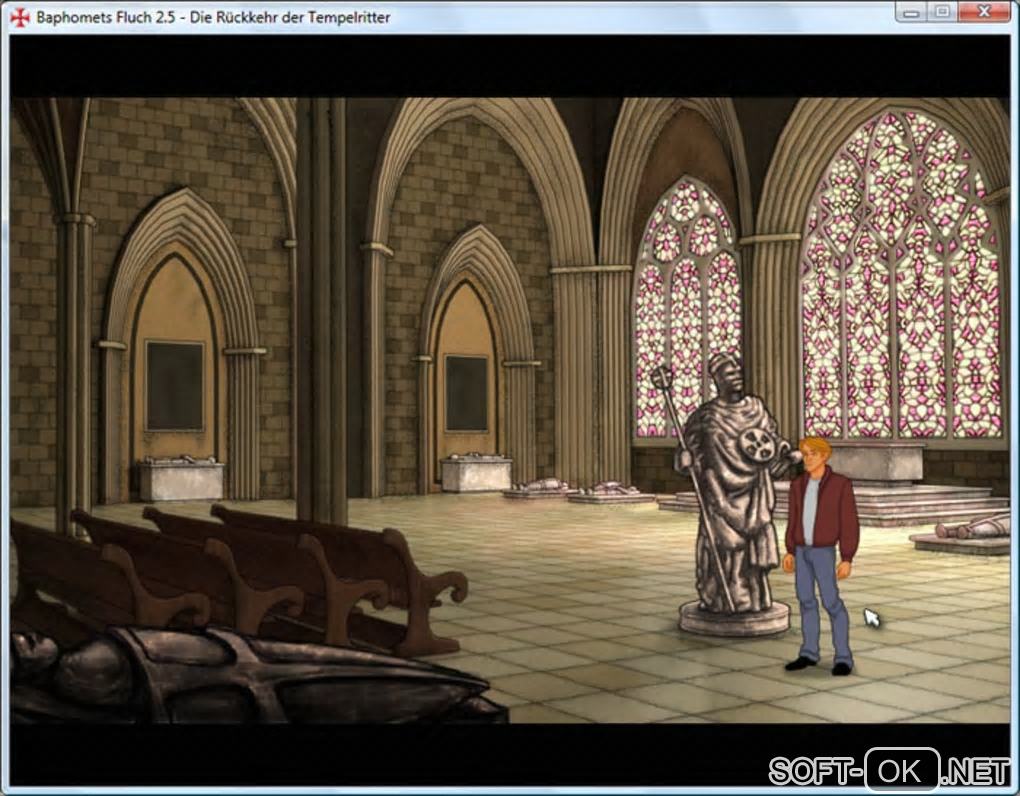Inspect the large stained glass window
The width and height of the screenshot is (1020, 796).
click(x=900, y=276)
